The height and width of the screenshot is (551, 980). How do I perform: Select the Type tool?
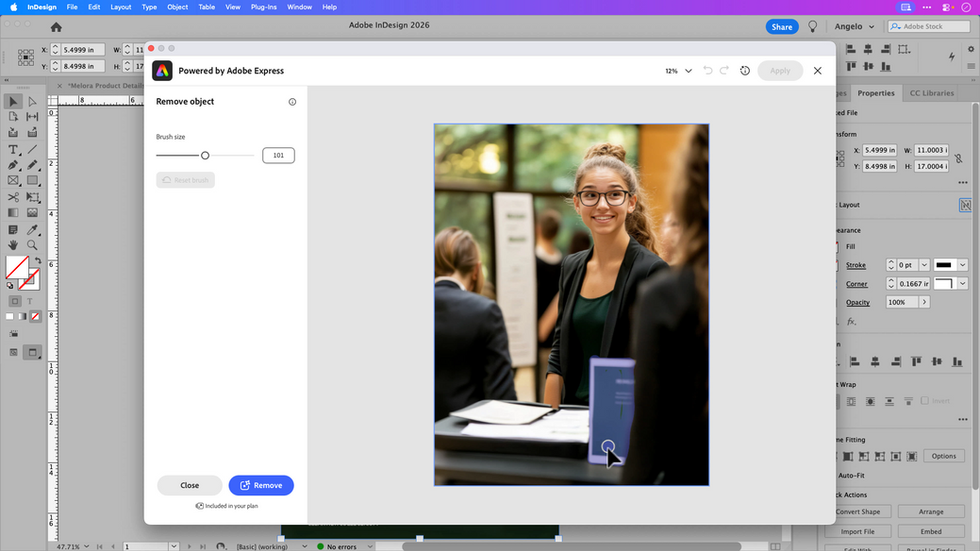tap(13, 150)
